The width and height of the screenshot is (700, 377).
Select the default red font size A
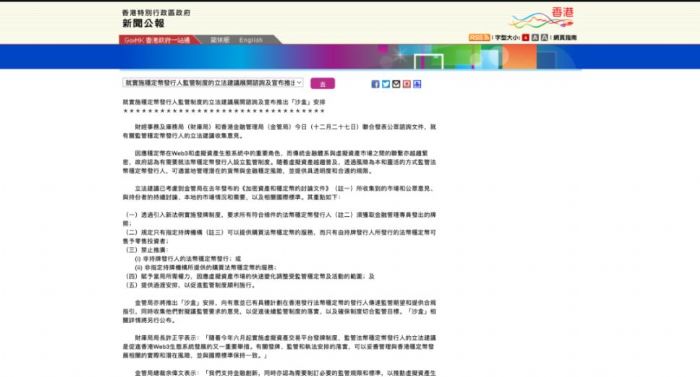point(525,38)
